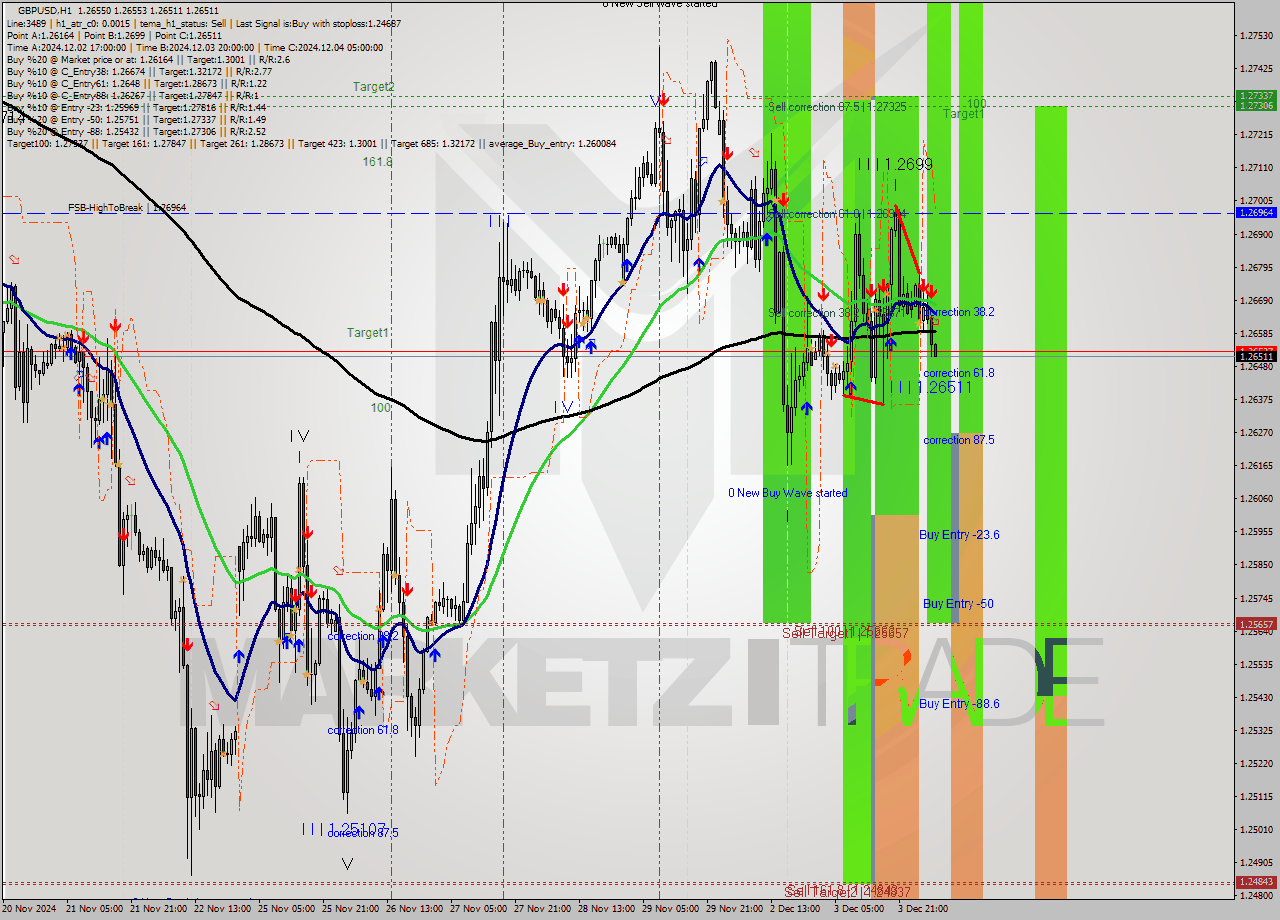Select the '27 Nov 21:00' time label

coord(543,909)
